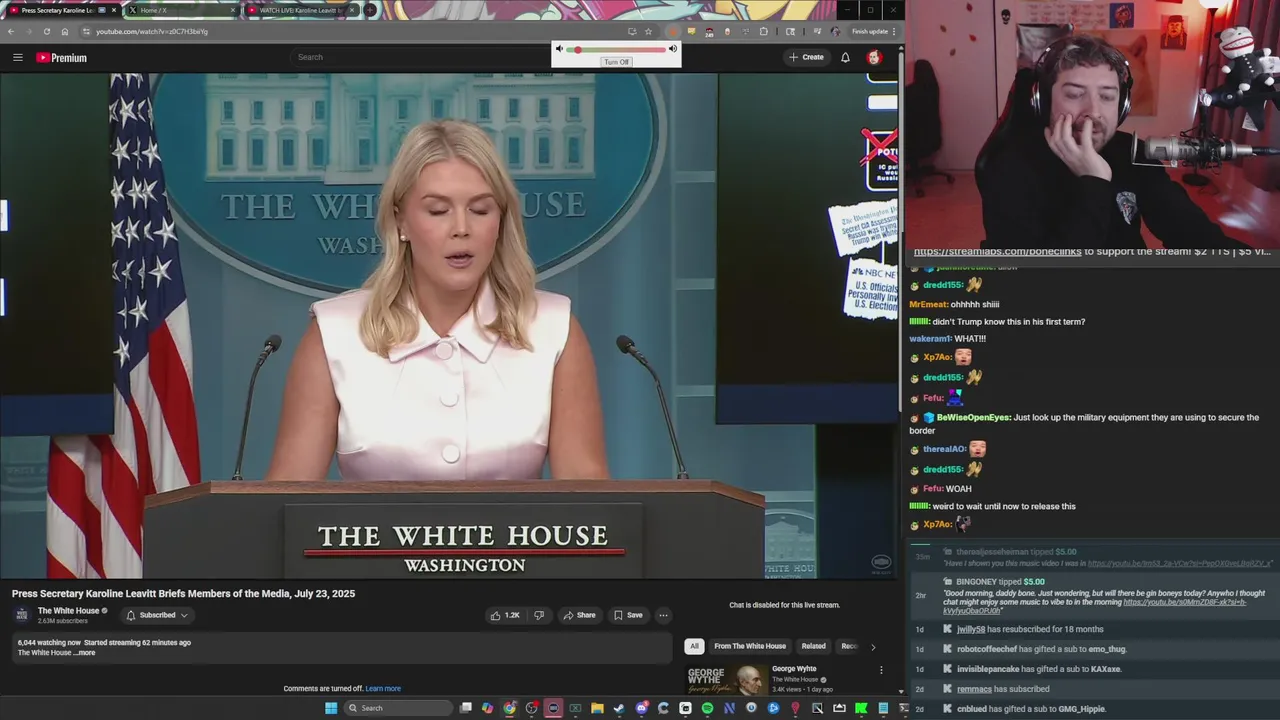Screen dimensions: 1280x720
Task: Dislike the Karoline Leavitt briefing video
Action: point(539,615)
